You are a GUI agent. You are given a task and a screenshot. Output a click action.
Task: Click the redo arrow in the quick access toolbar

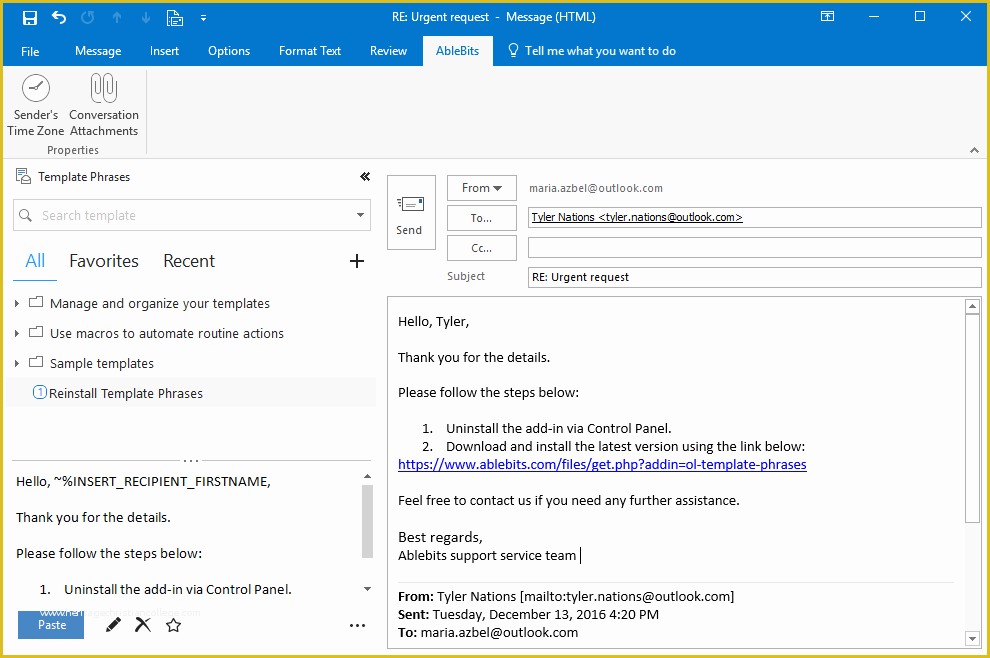tap(88, 18)
